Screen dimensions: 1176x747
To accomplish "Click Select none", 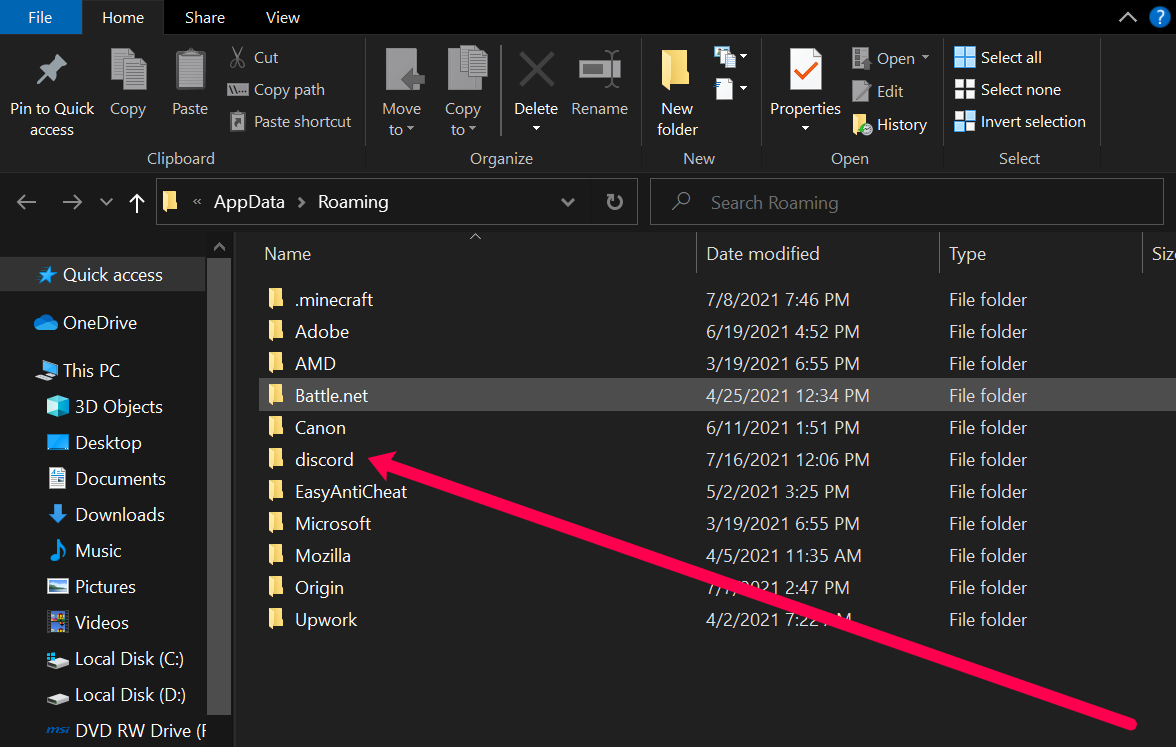I will point(1008,89).
